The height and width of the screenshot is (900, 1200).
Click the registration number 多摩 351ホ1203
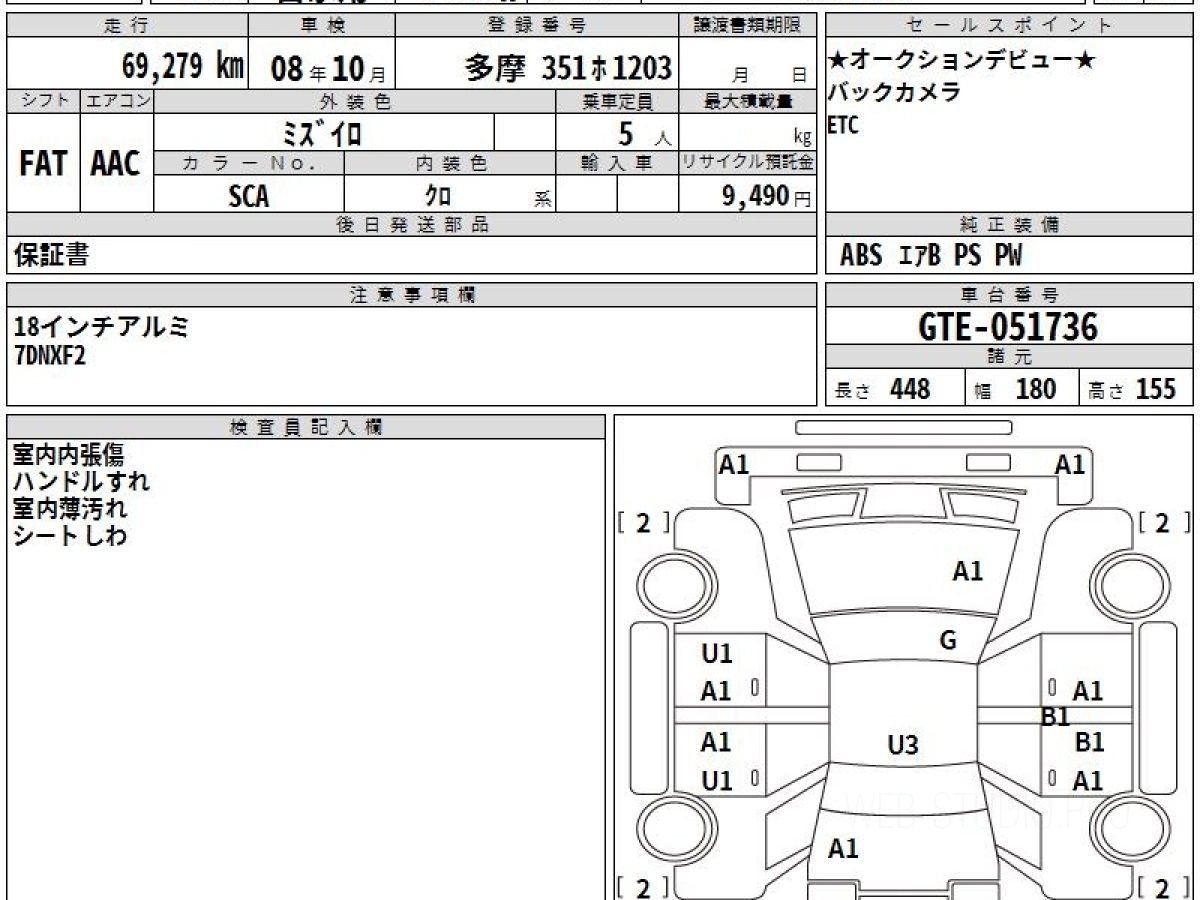568,68
